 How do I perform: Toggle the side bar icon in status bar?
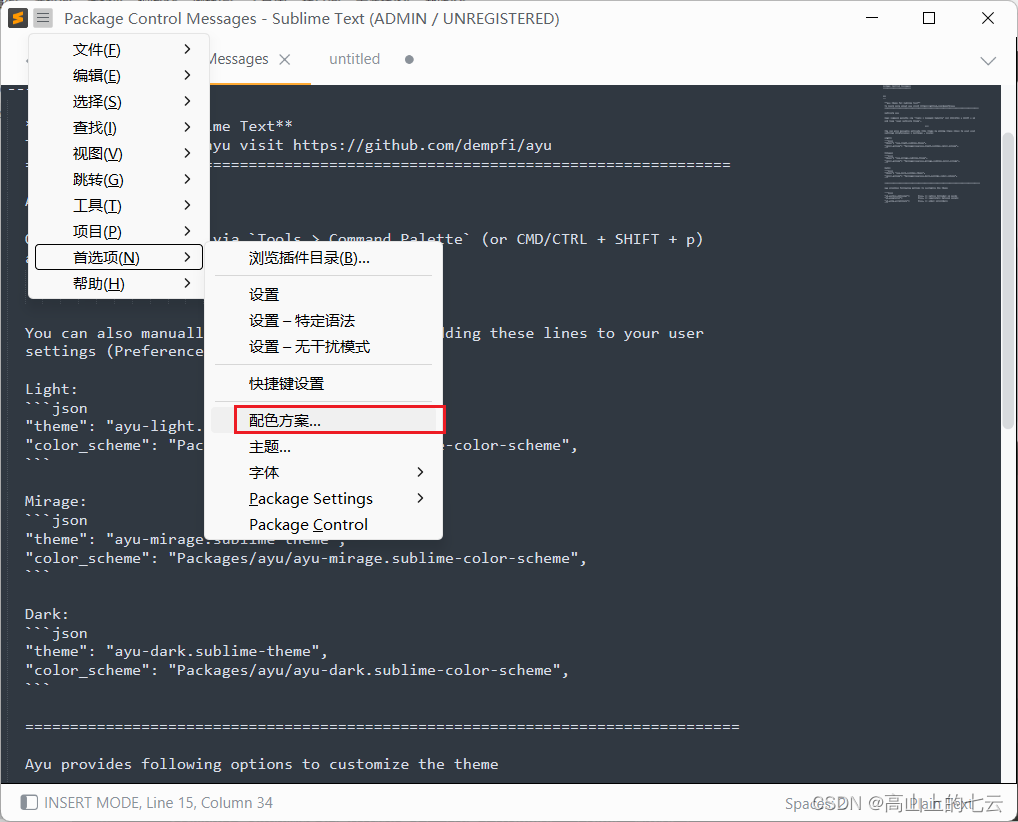(x=29, y=803)
